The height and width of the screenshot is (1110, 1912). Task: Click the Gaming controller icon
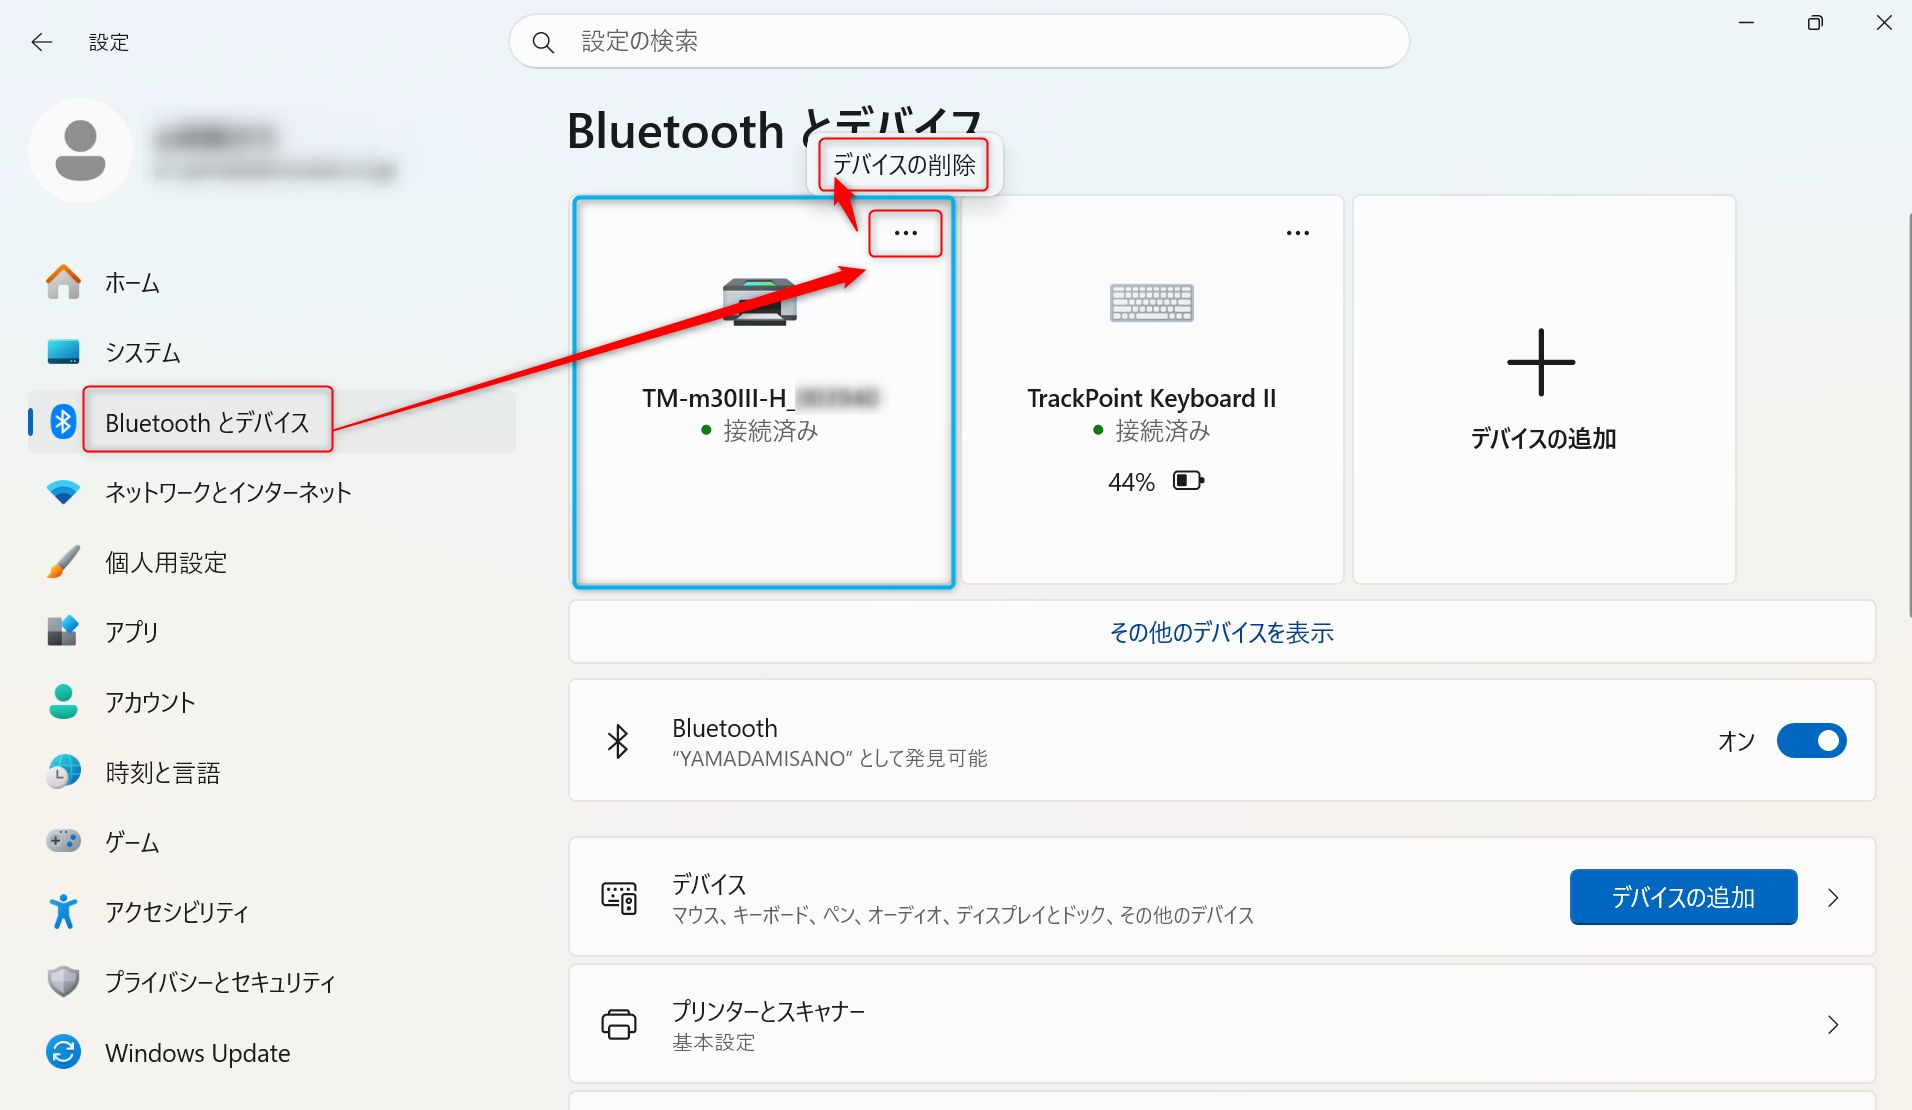point(64,841)
